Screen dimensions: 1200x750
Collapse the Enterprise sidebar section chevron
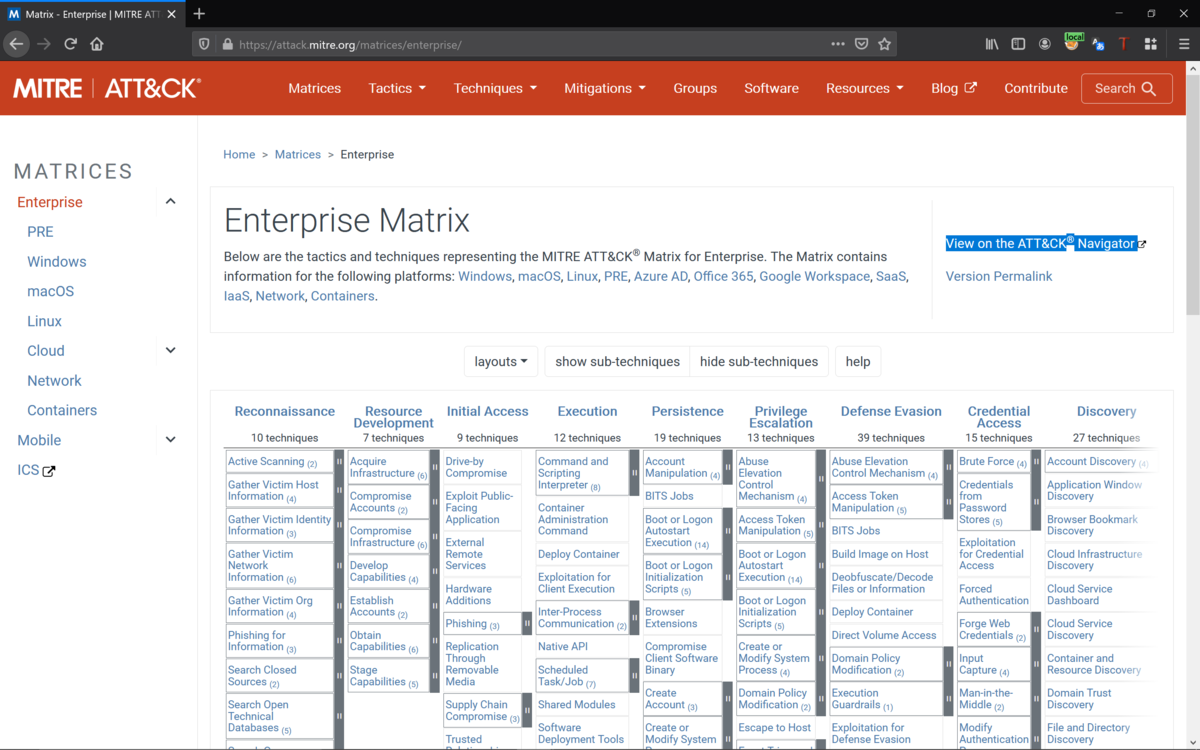coord(170,202)
